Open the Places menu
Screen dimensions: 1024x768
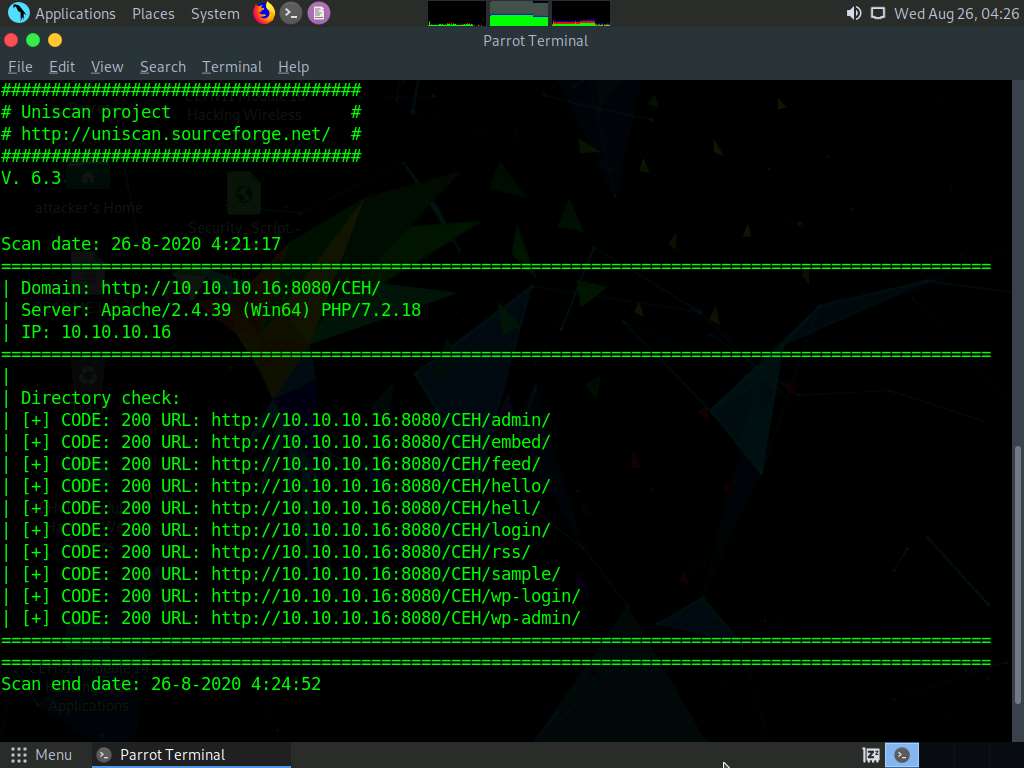point(153,14)
